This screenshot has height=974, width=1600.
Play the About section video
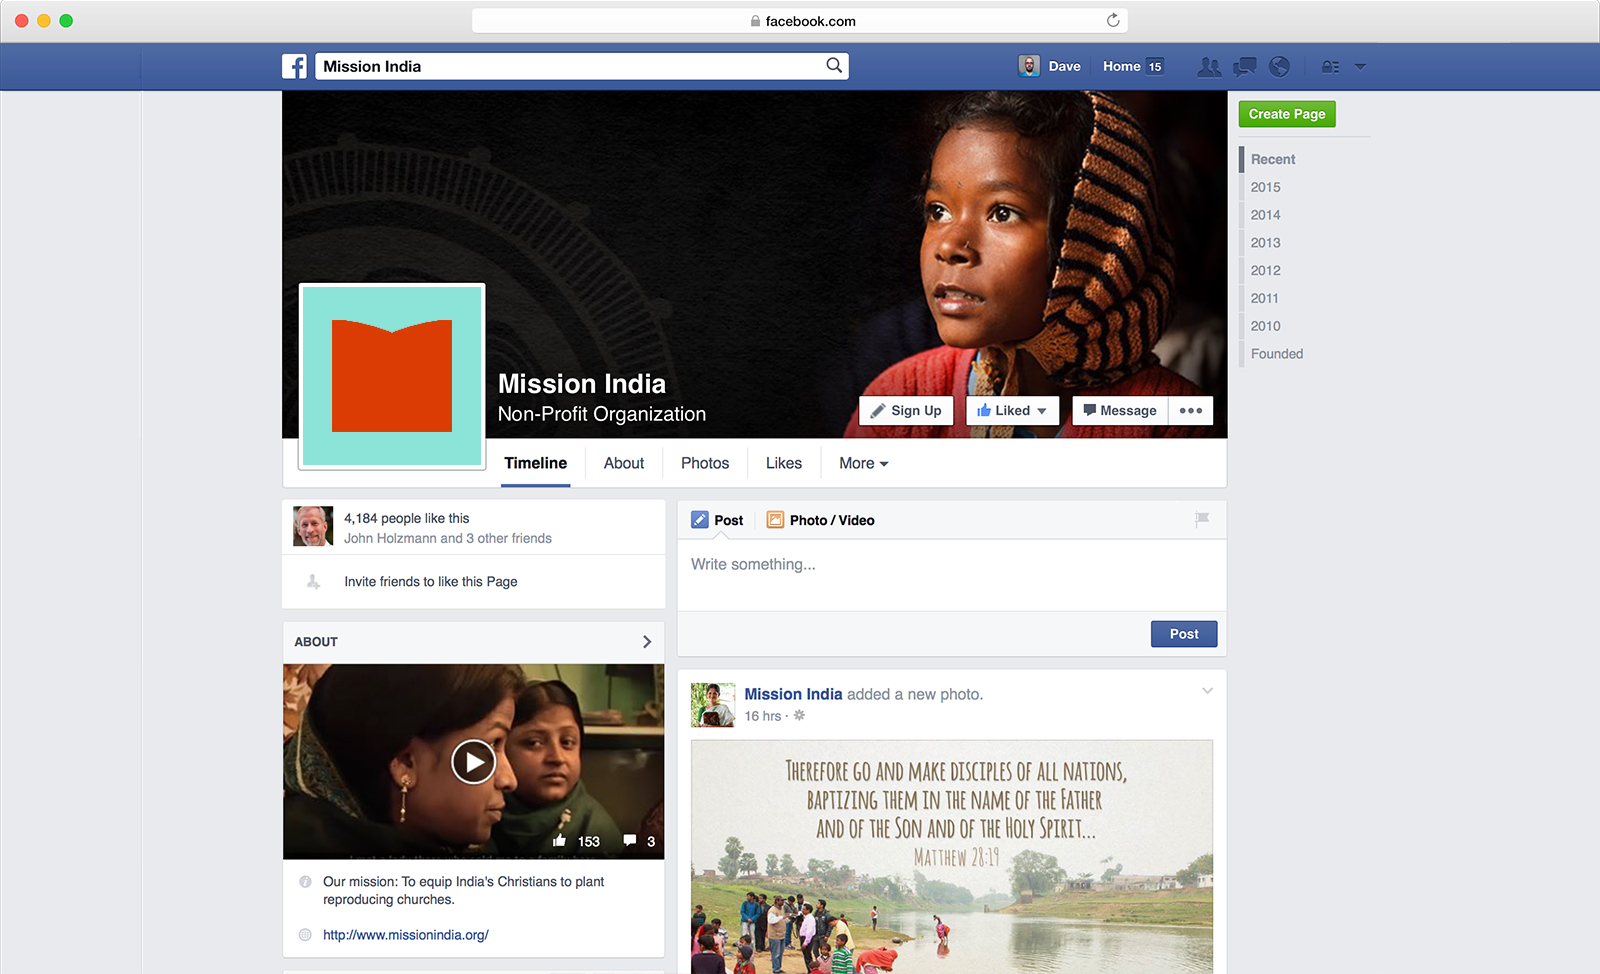coord(473,762)
